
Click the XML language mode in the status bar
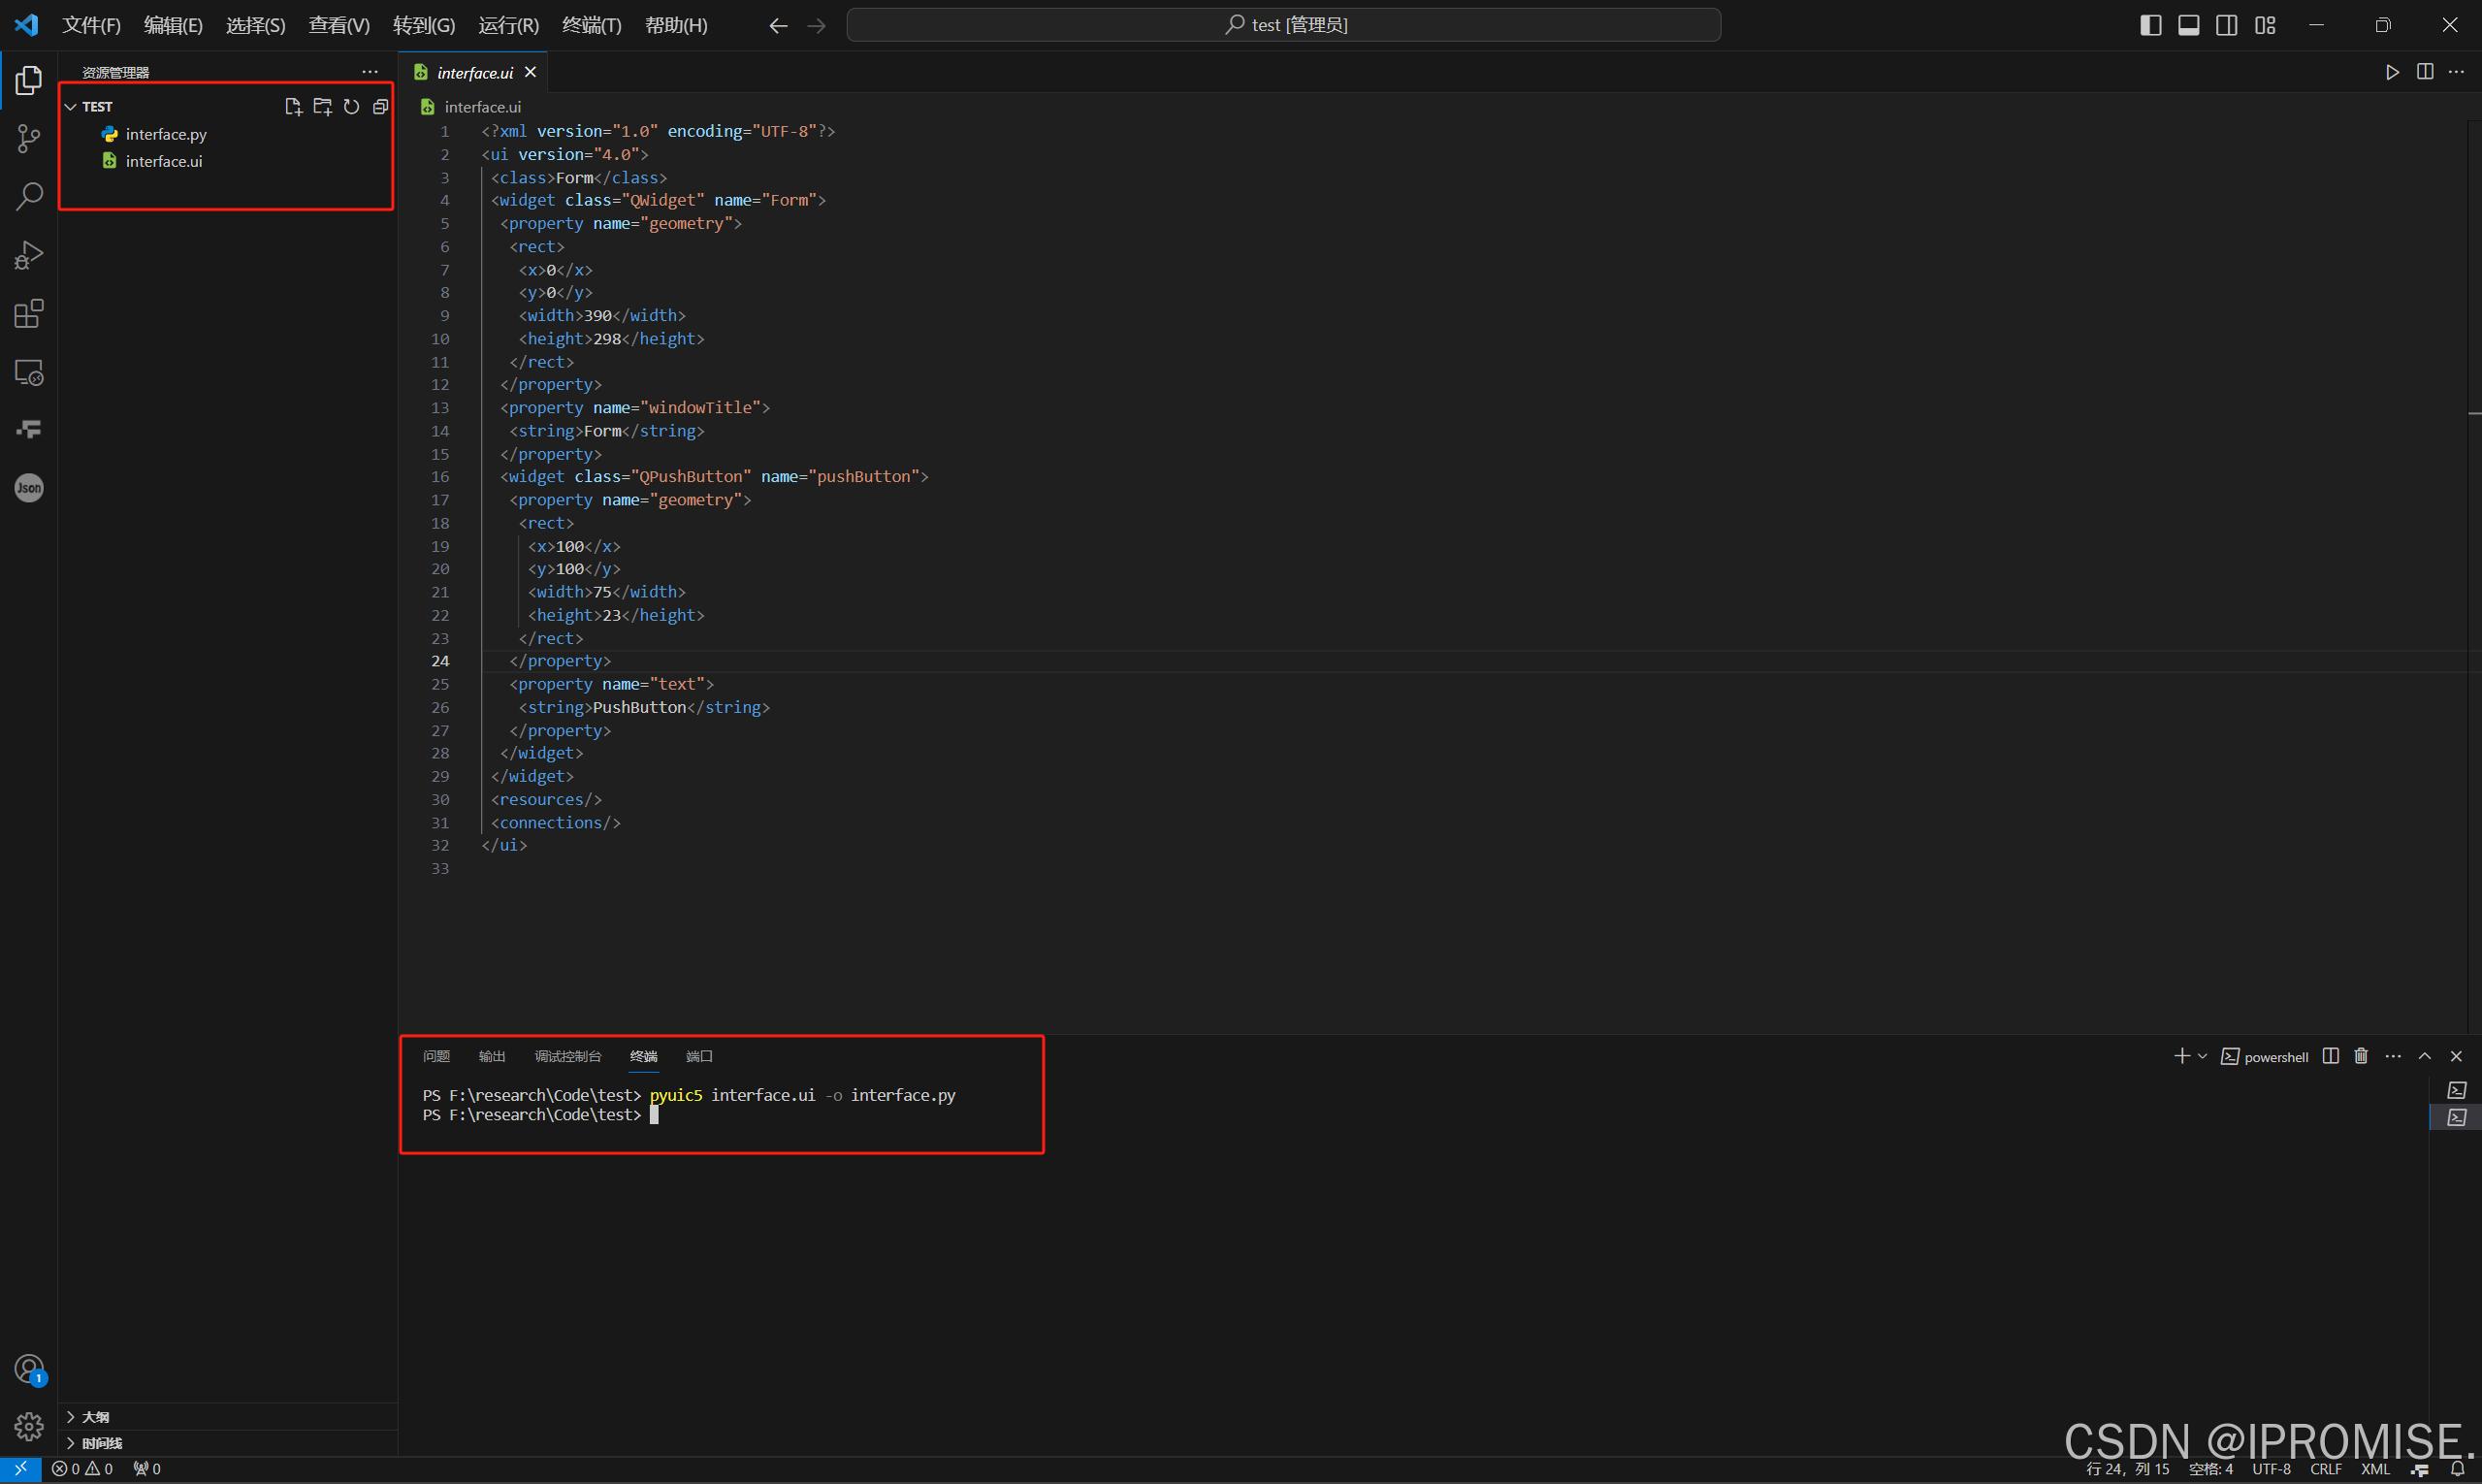(2375, 1469)
